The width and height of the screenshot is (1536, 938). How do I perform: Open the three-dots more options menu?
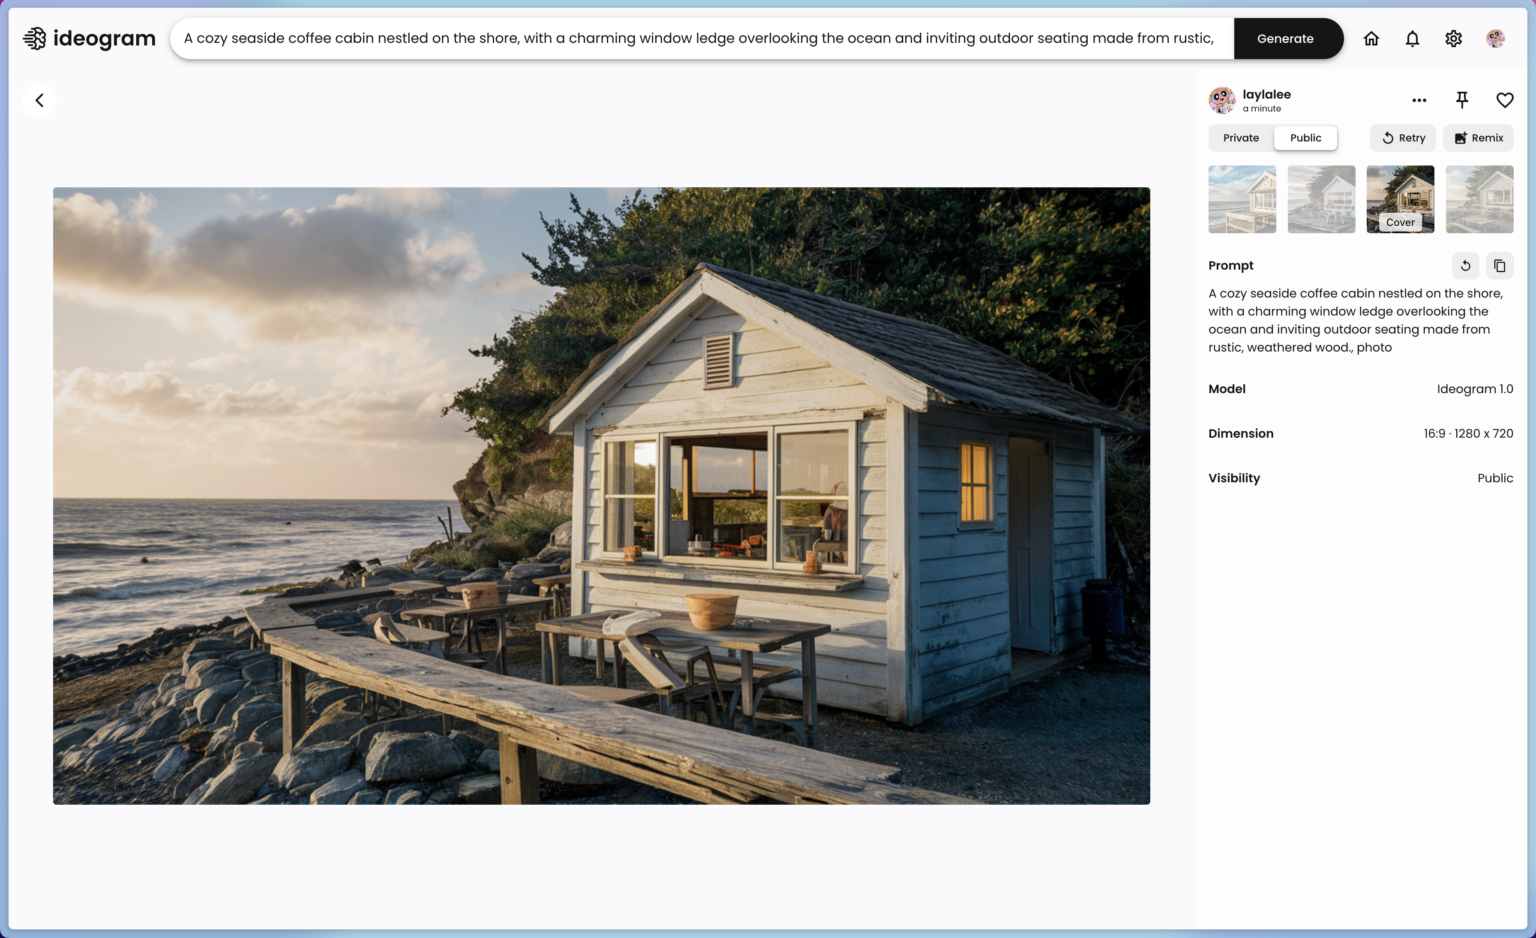click(x=1419, y=100)
